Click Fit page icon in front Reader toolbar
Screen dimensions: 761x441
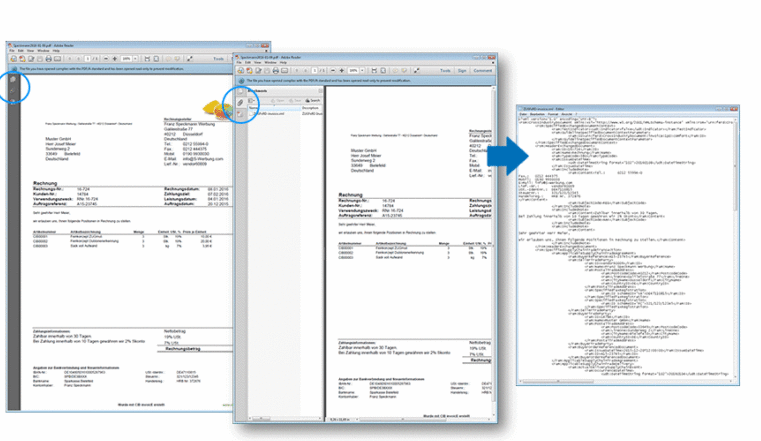pyautogui.click(x=383, y=70)
